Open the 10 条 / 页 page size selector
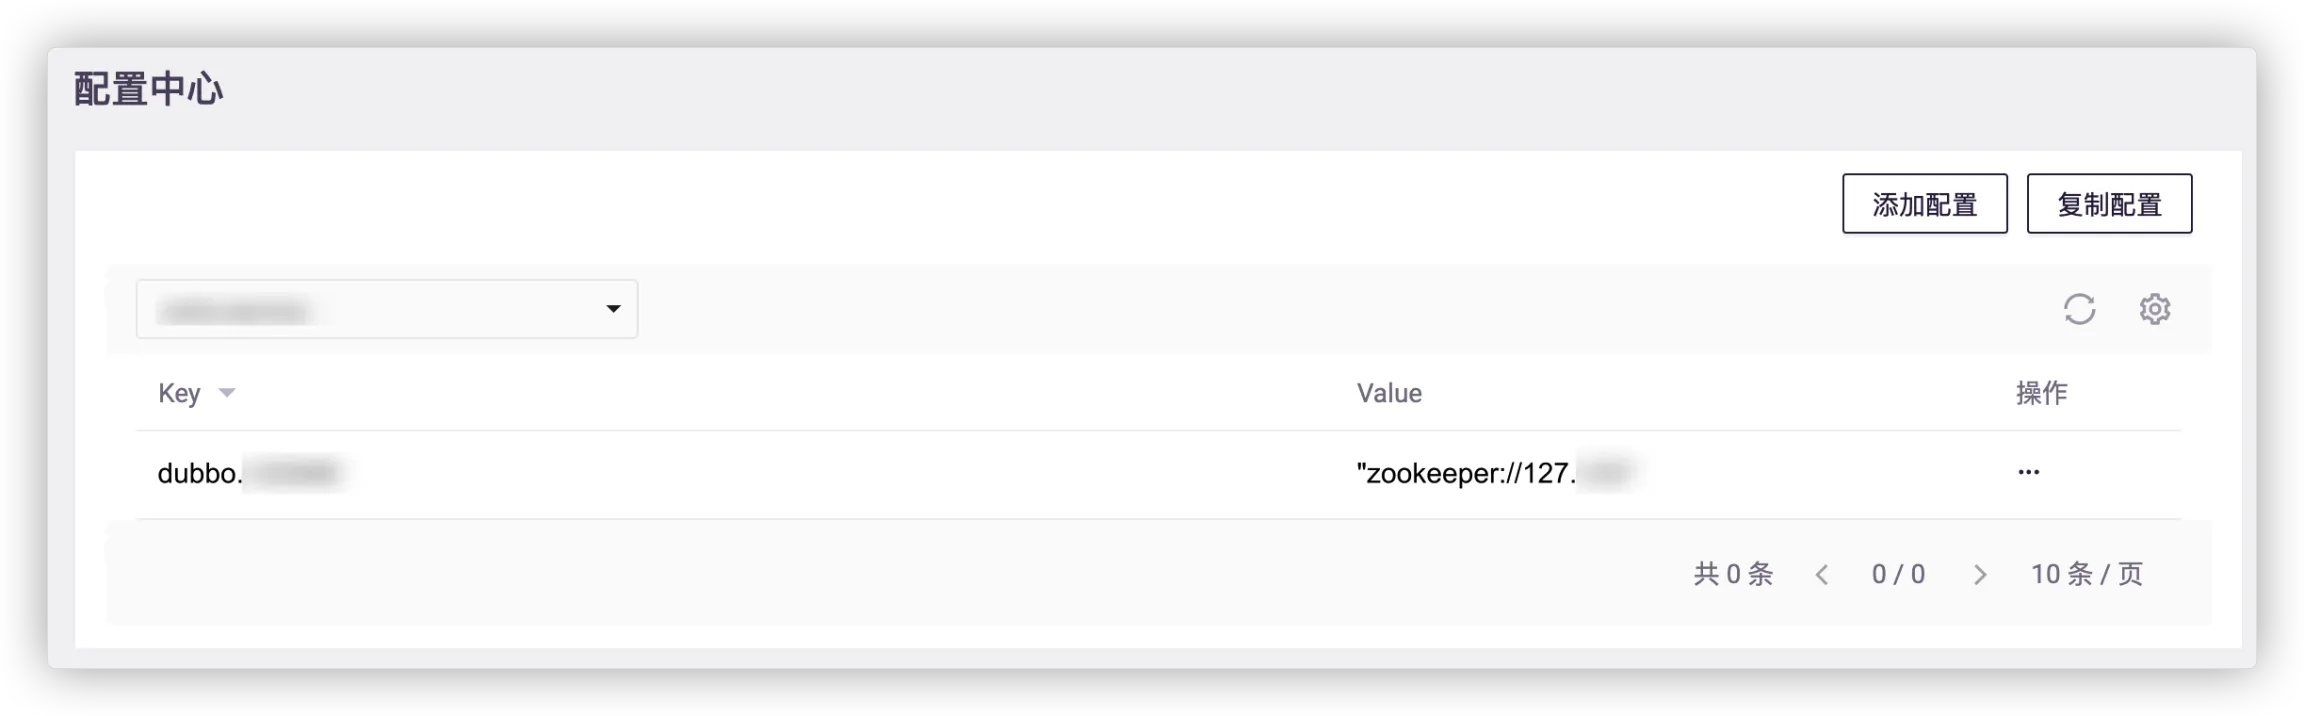The image size is (2304, 716). tap(2086, 574)
